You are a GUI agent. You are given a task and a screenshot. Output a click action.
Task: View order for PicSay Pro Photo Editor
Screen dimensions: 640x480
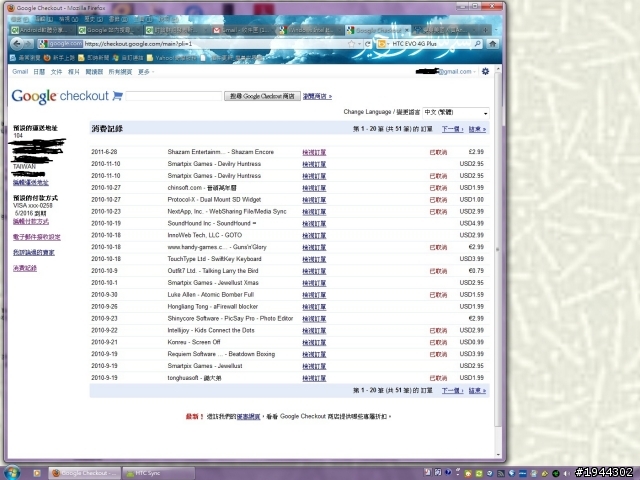(314, 319)
